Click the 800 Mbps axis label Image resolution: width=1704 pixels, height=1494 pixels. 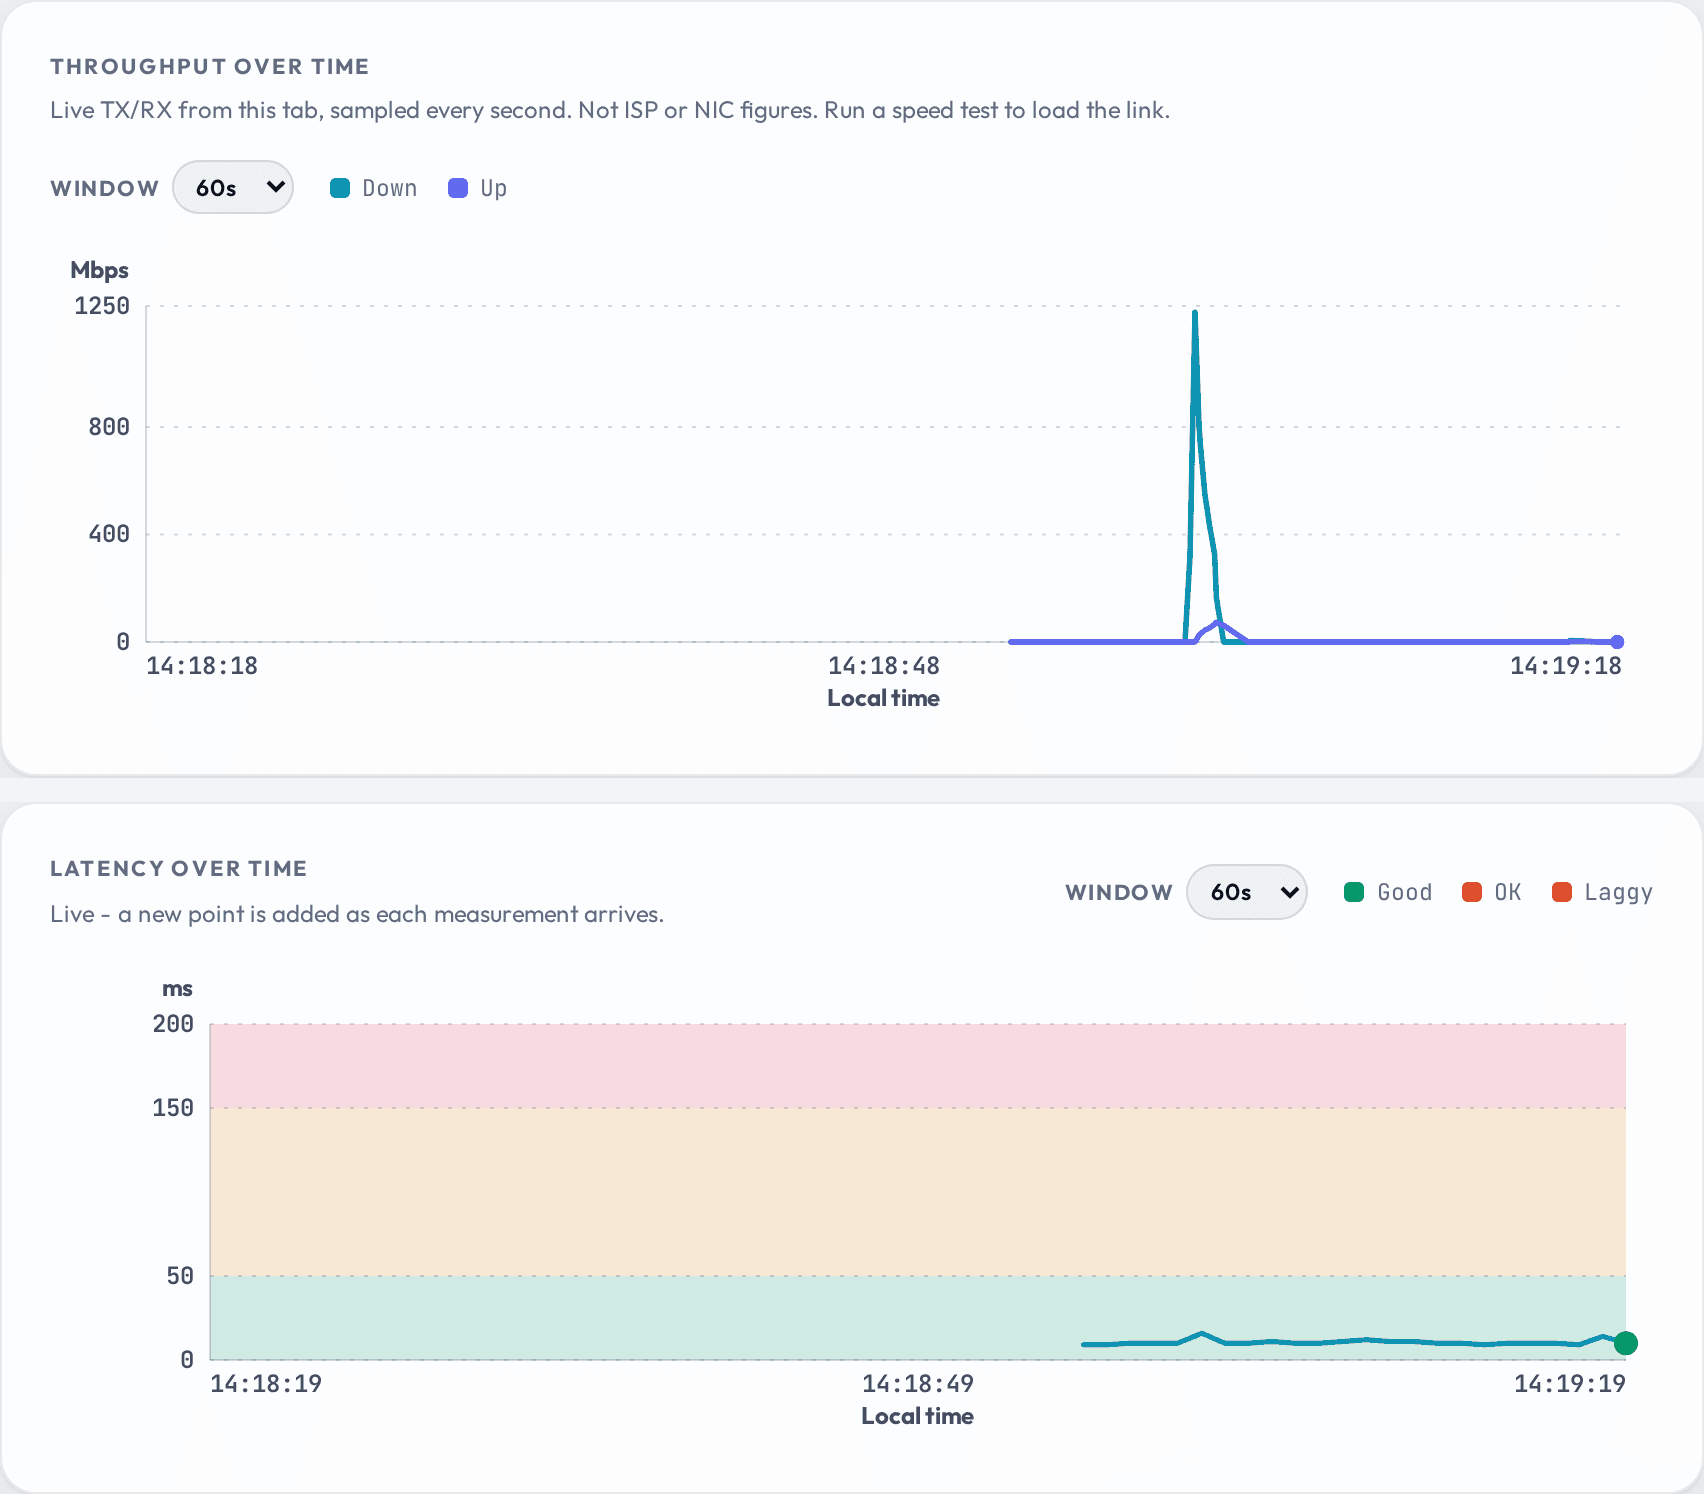[109, 427]
